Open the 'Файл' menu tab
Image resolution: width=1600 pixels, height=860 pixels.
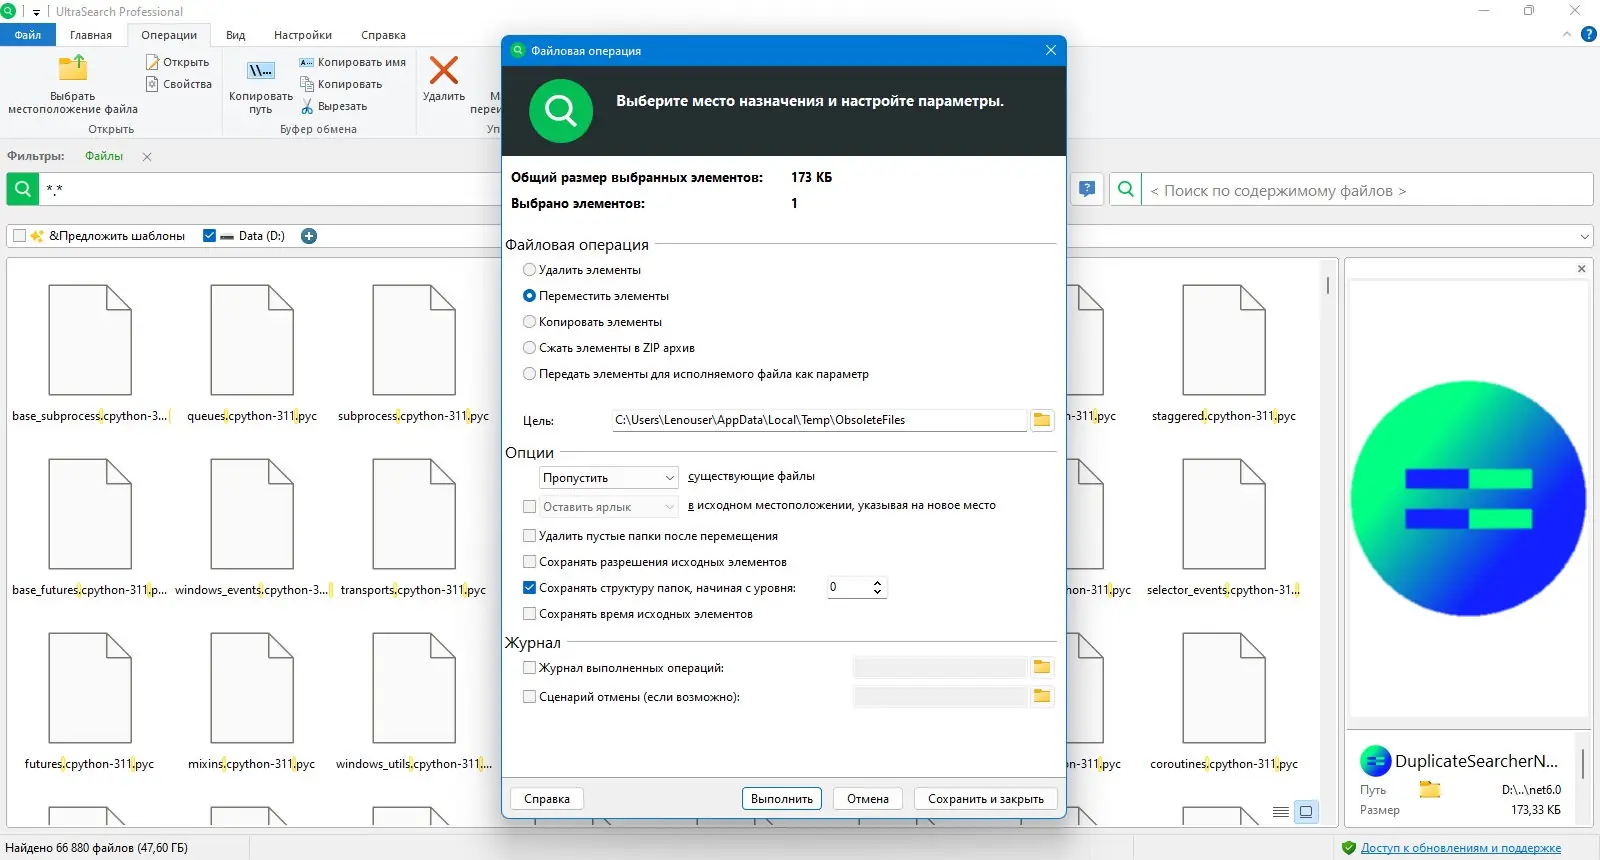[28, 35]
